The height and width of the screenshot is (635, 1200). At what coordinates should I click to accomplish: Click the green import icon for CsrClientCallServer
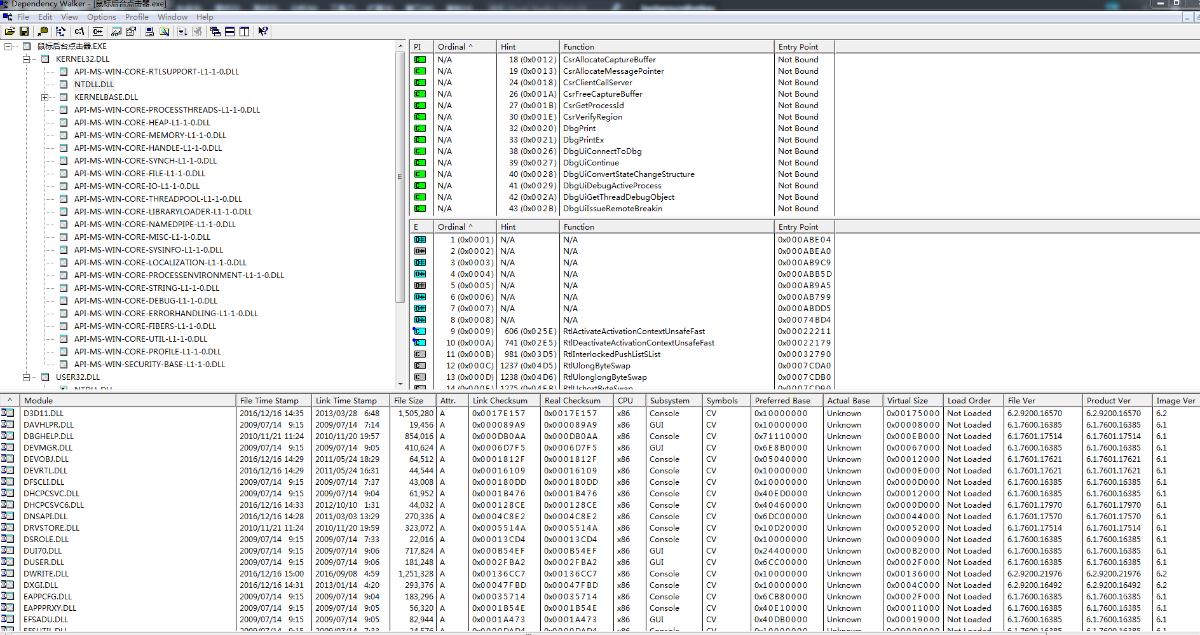(420, 82)
